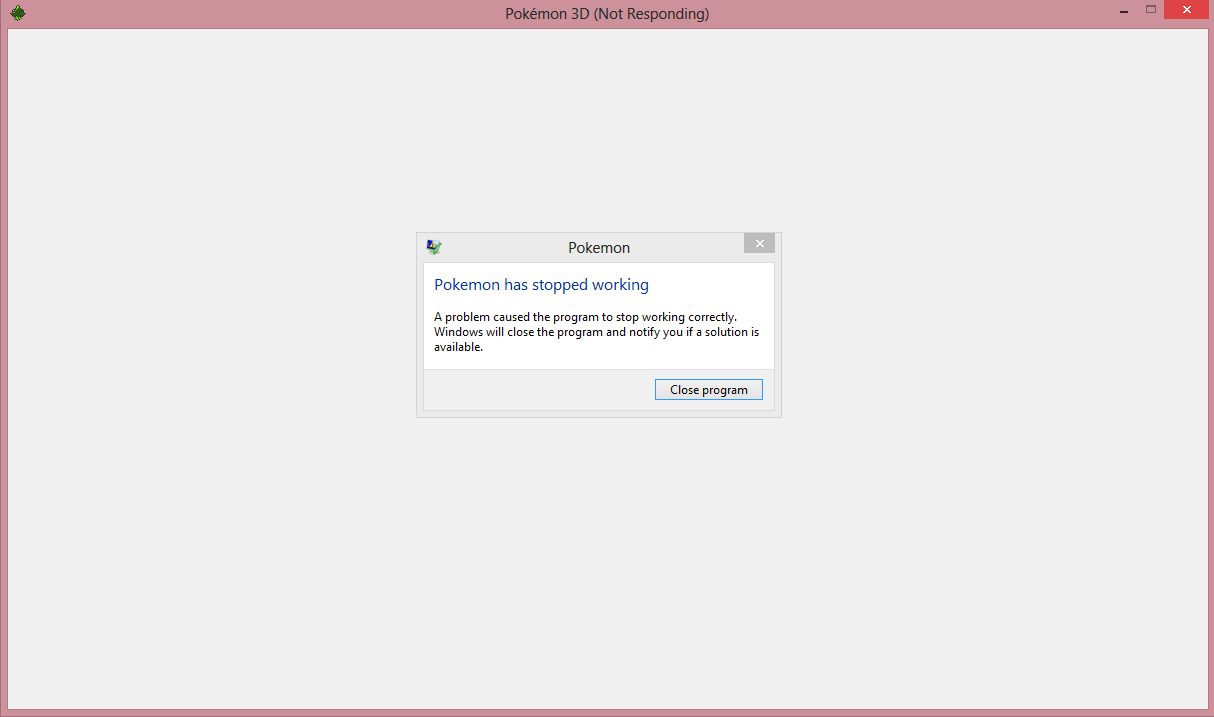This screenshot has width=1214, height=717.
Task: Click the "Pokémon 3D (Not Responding)" title text
Action: (x=607, y=14)
